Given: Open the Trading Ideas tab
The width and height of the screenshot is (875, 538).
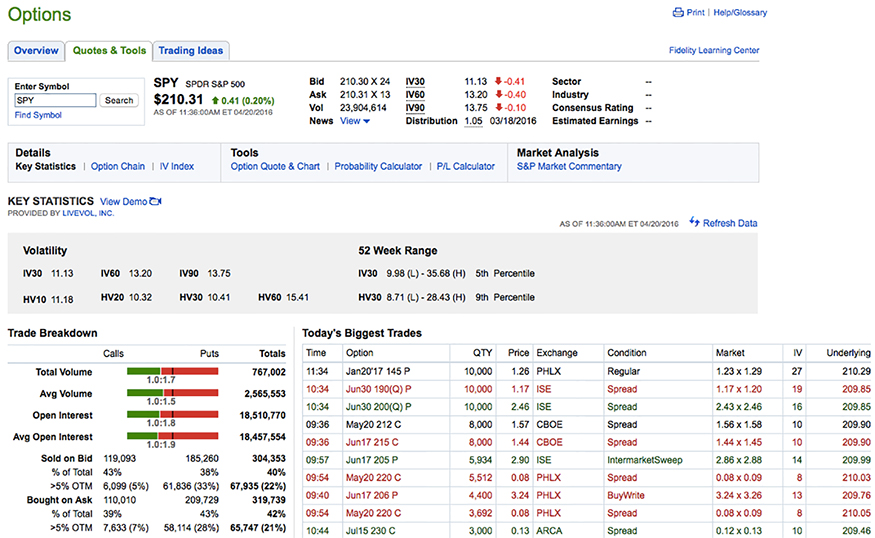Looking at the screenshot, I should 191,51.
